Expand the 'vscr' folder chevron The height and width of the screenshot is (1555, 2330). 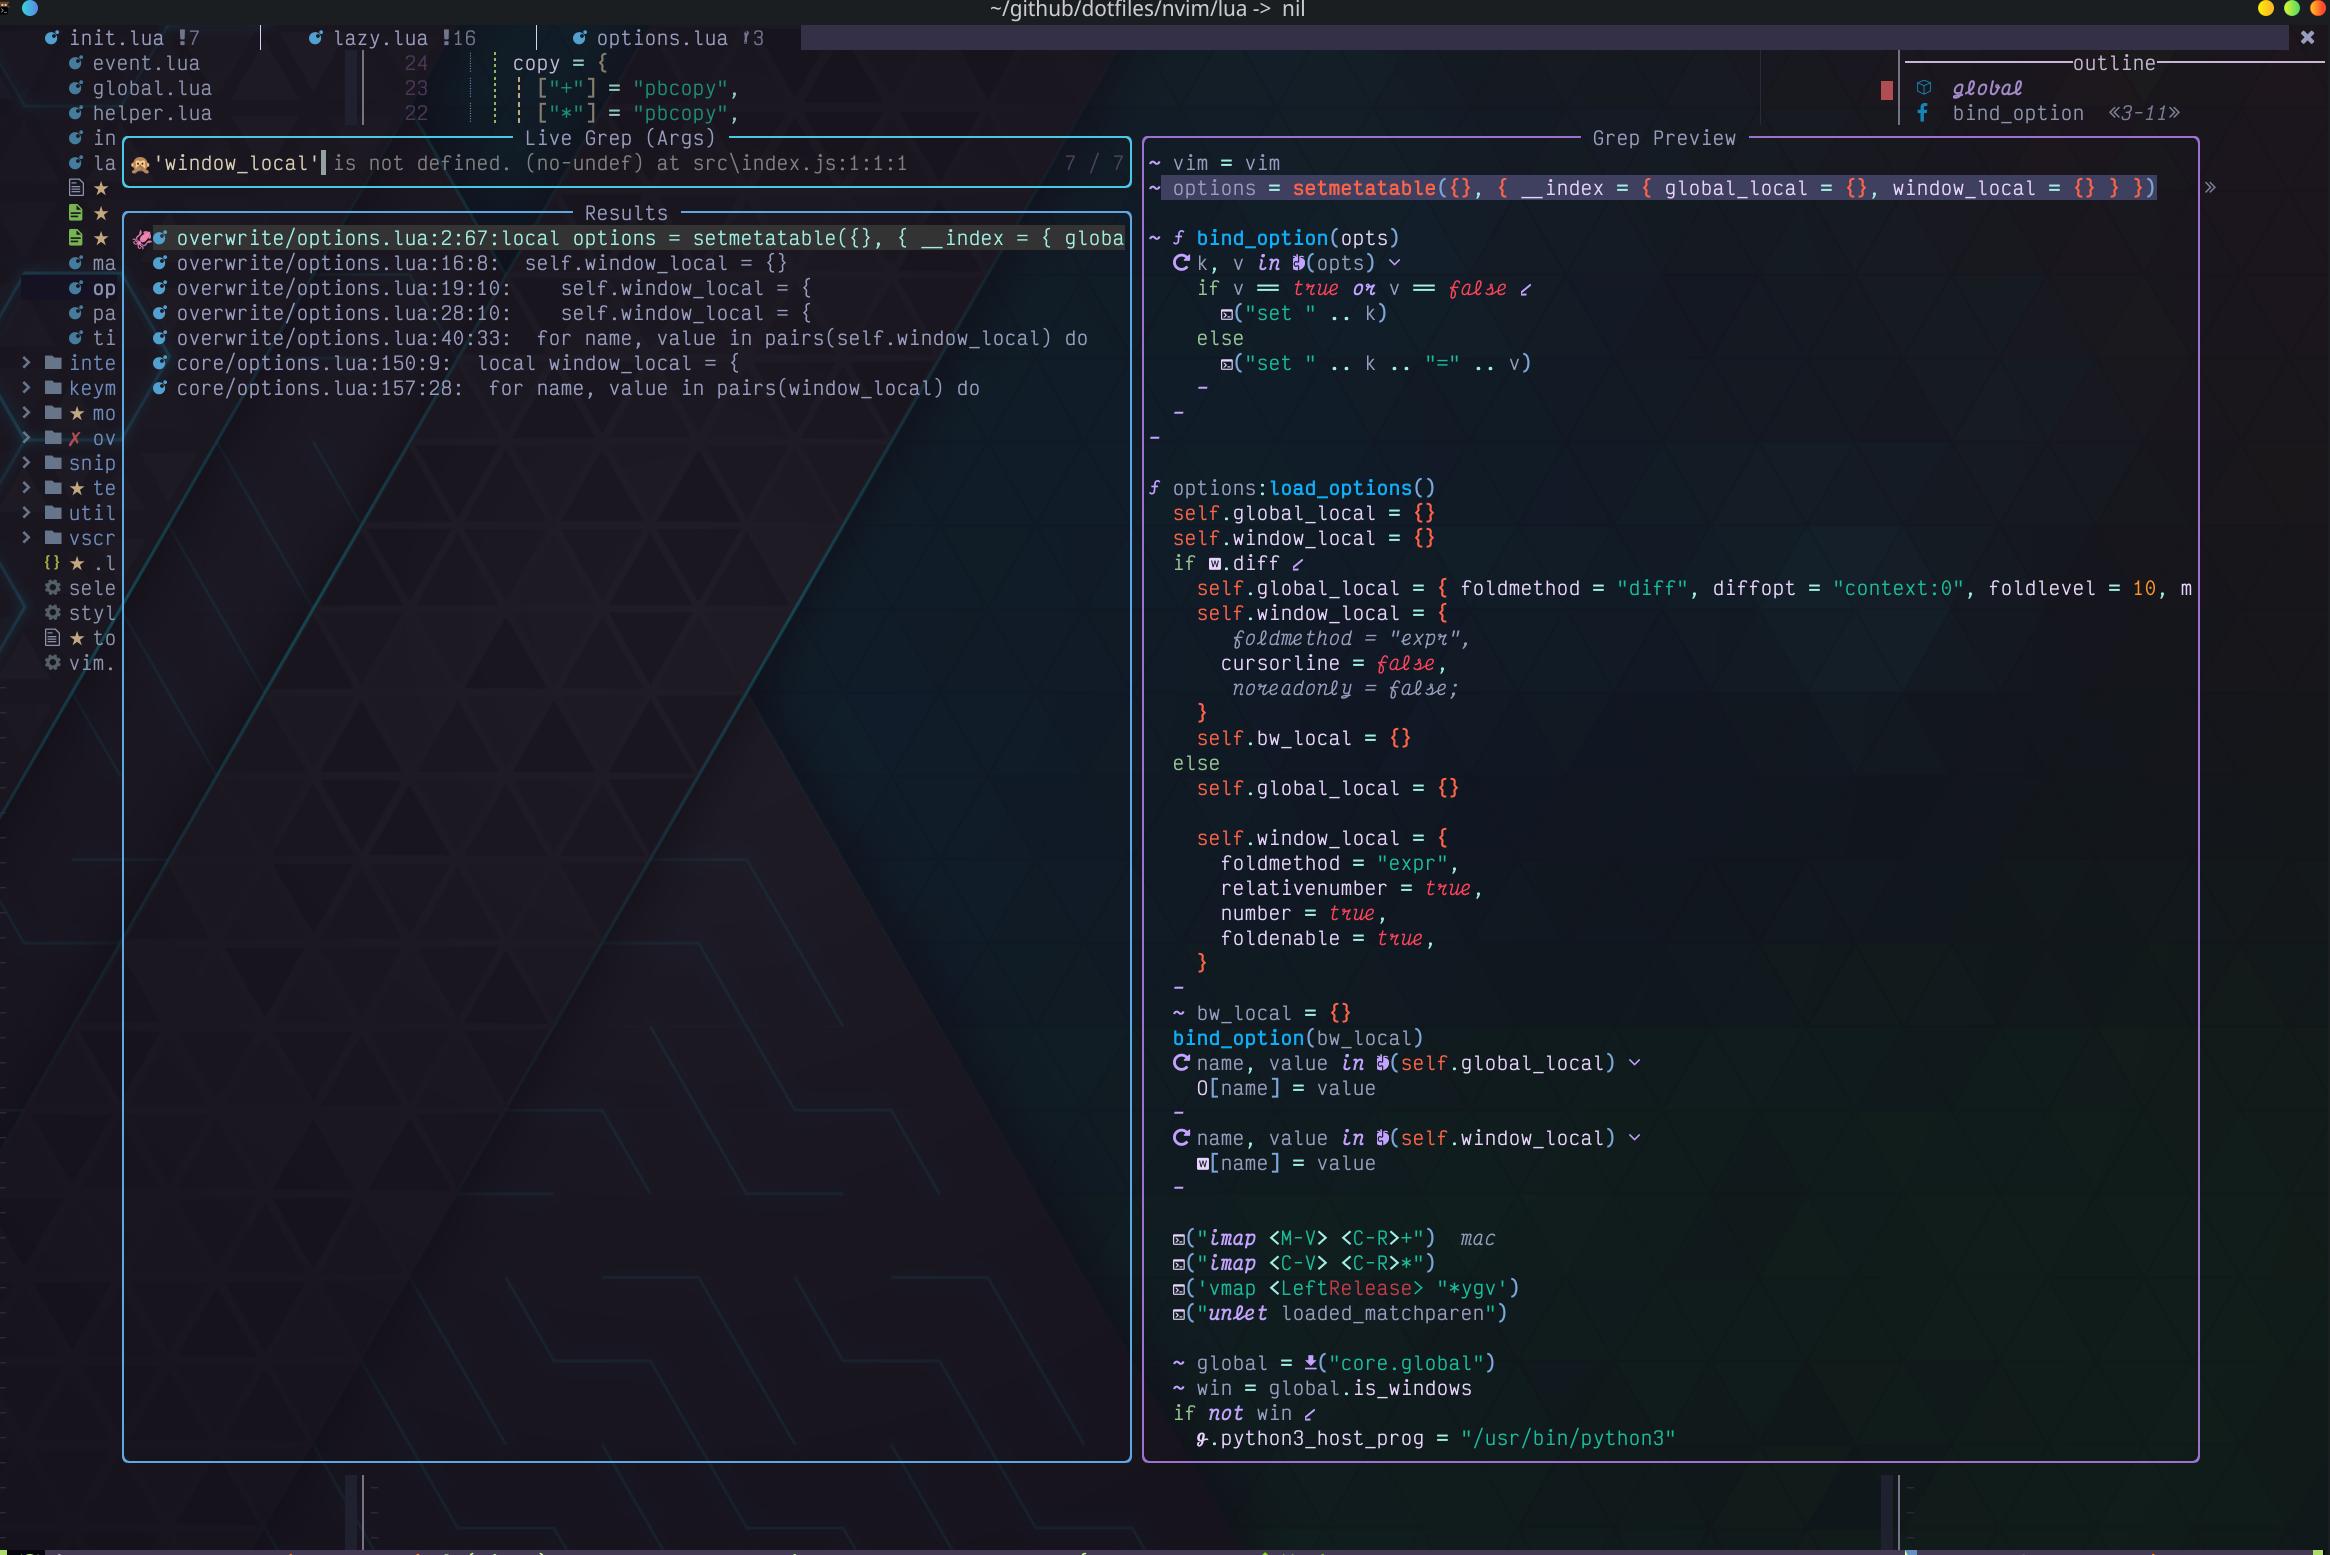tap(27, 538)
